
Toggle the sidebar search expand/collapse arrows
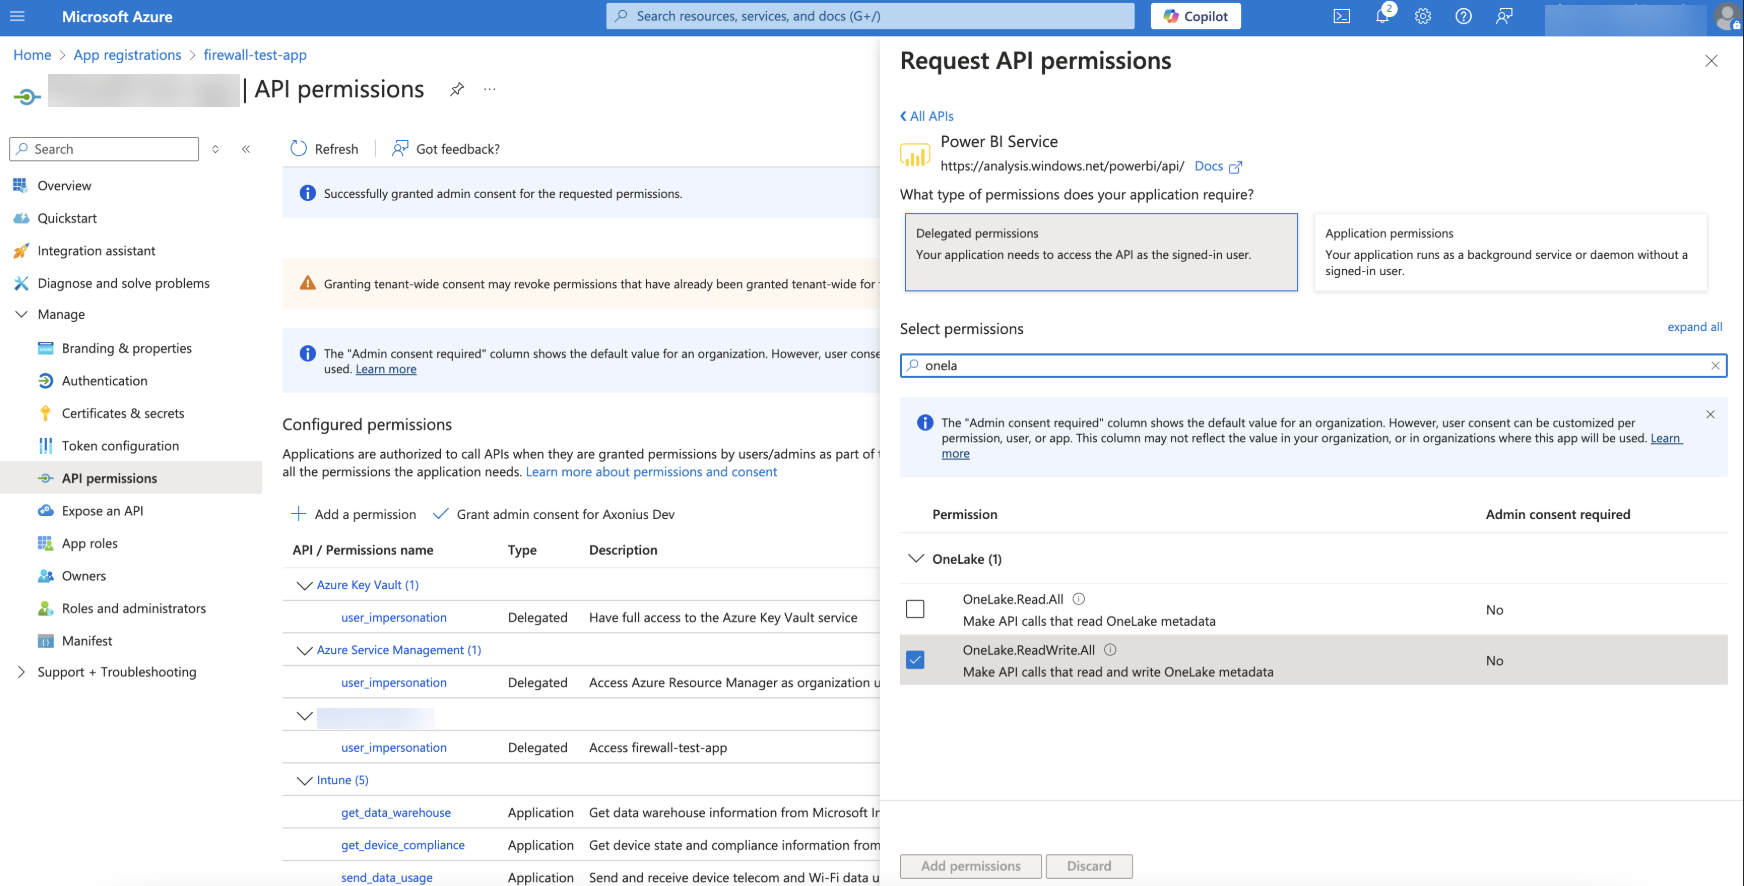215,149
